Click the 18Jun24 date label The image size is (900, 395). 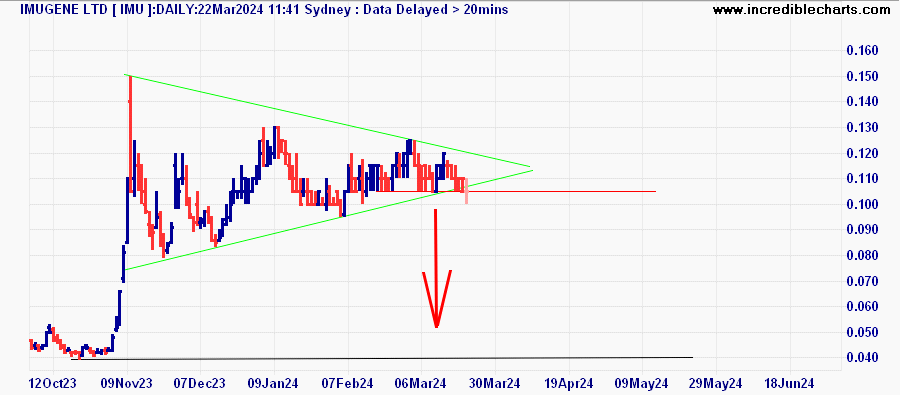click(x=790, y=383)
